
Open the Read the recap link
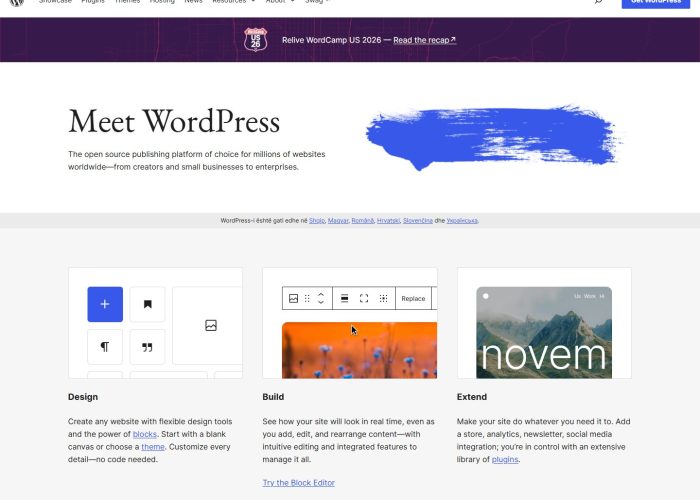point(424,40)
